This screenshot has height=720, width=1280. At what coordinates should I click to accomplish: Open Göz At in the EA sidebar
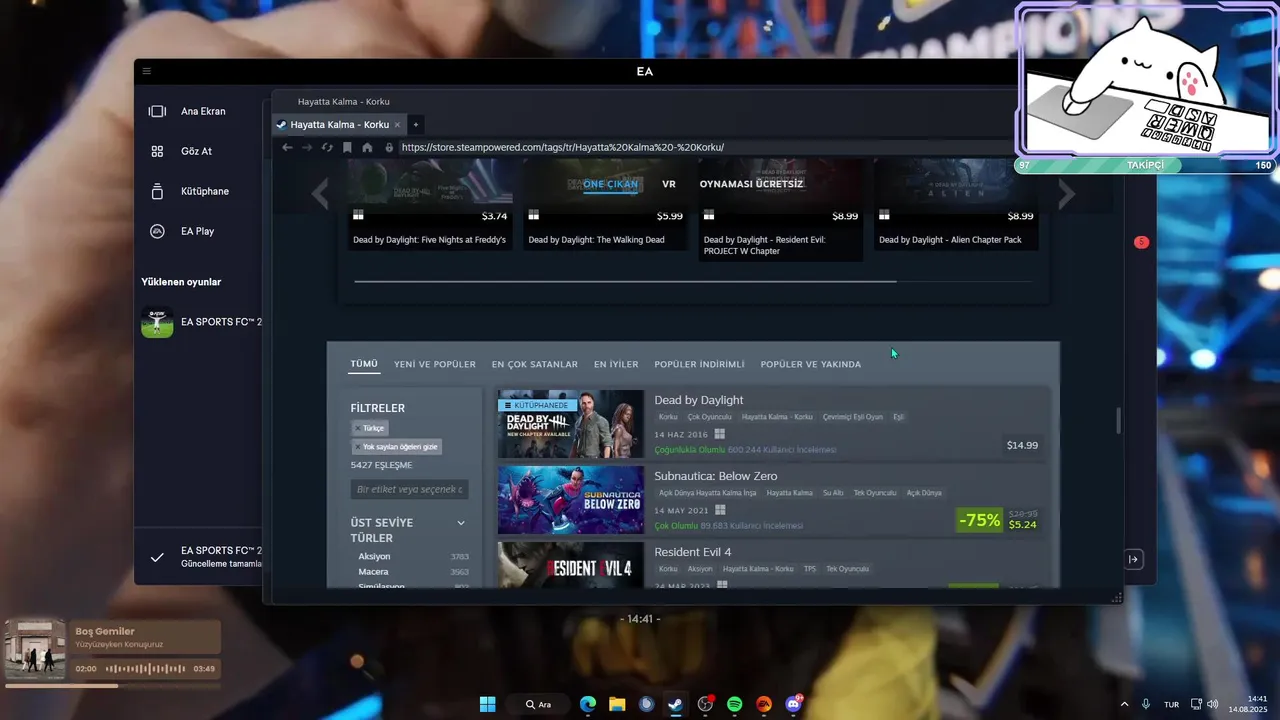(196, 151)
